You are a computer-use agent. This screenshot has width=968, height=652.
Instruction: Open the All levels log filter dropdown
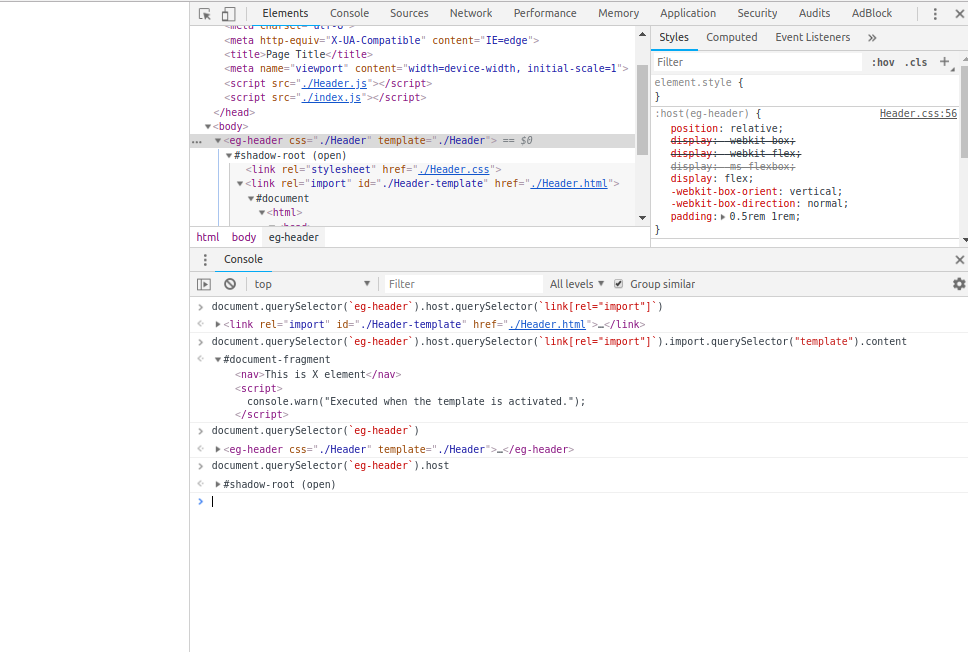[577, 284]
